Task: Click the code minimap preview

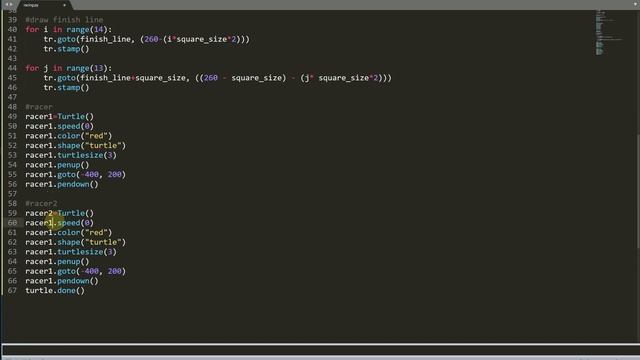Action: [x=608, y=33]
